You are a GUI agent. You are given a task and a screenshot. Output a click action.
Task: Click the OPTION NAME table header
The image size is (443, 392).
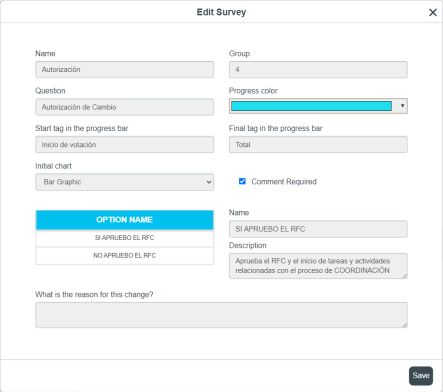tap(124, 220)
